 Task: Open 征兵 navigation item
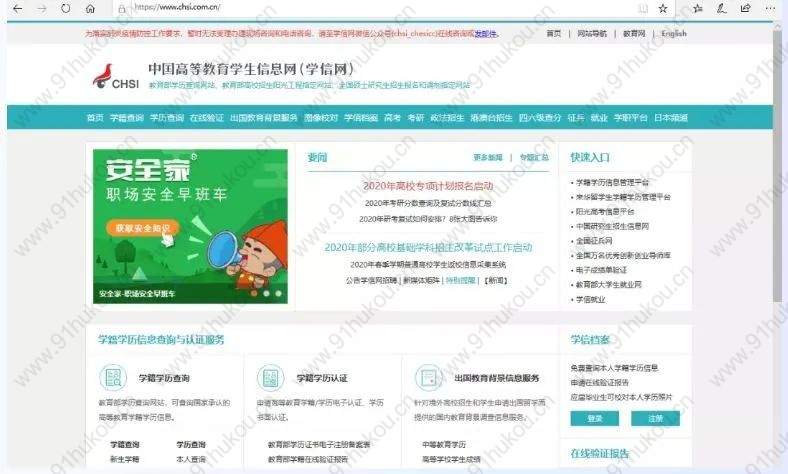576,118
